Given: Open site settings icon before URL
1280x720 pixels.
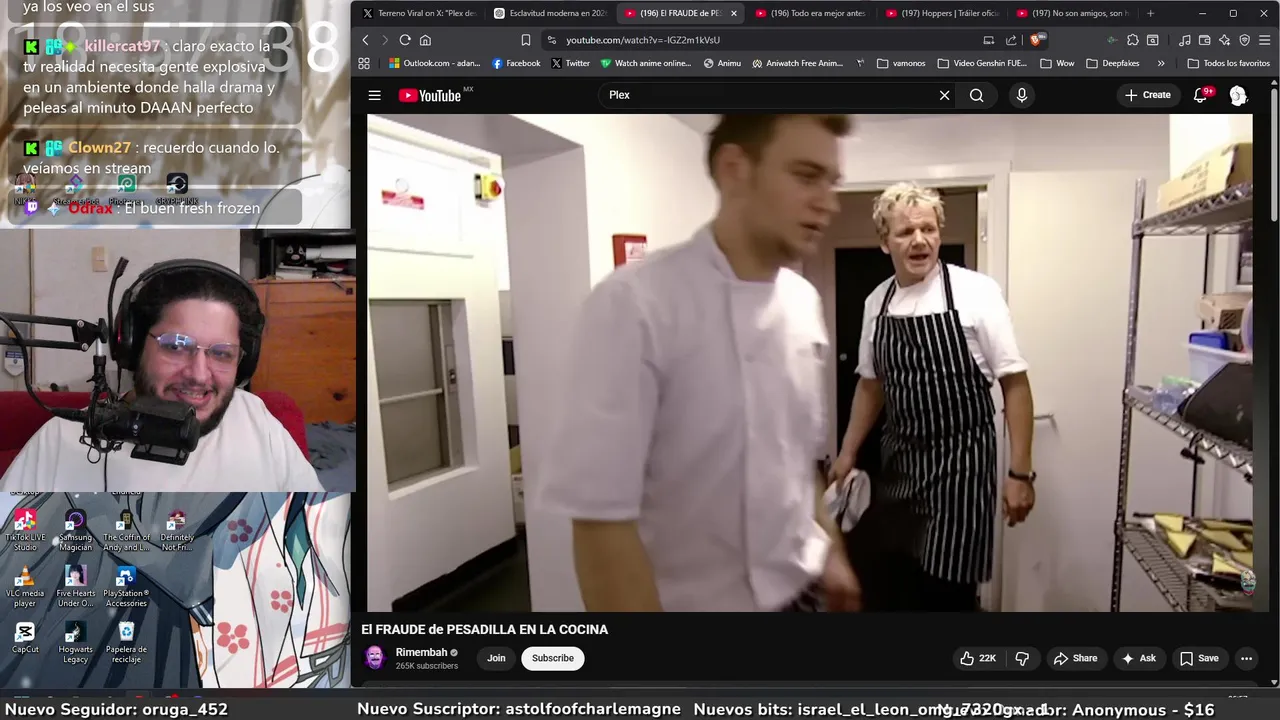Looking at the screenshot, I should click(x=551, y=40).
